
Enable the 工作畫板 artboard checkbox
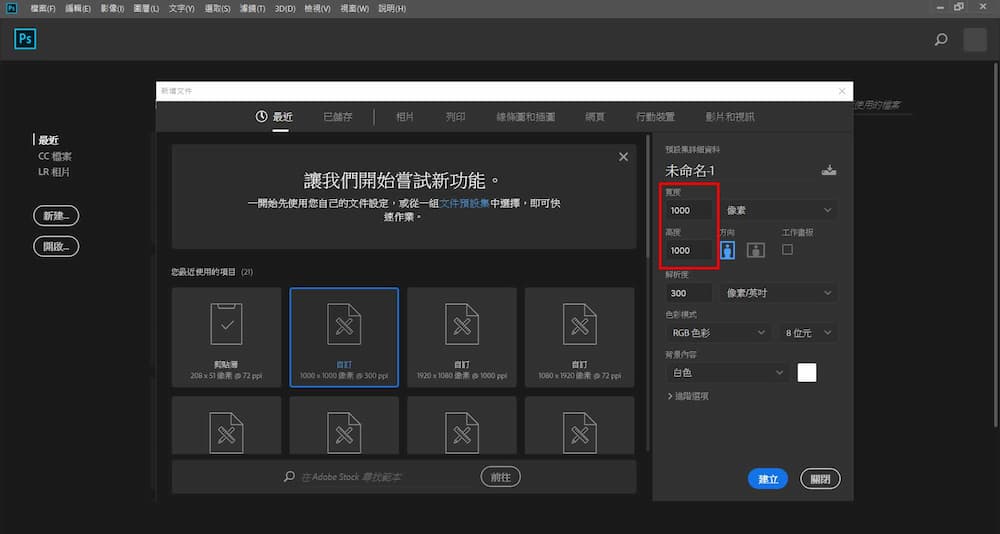point(788,249)
